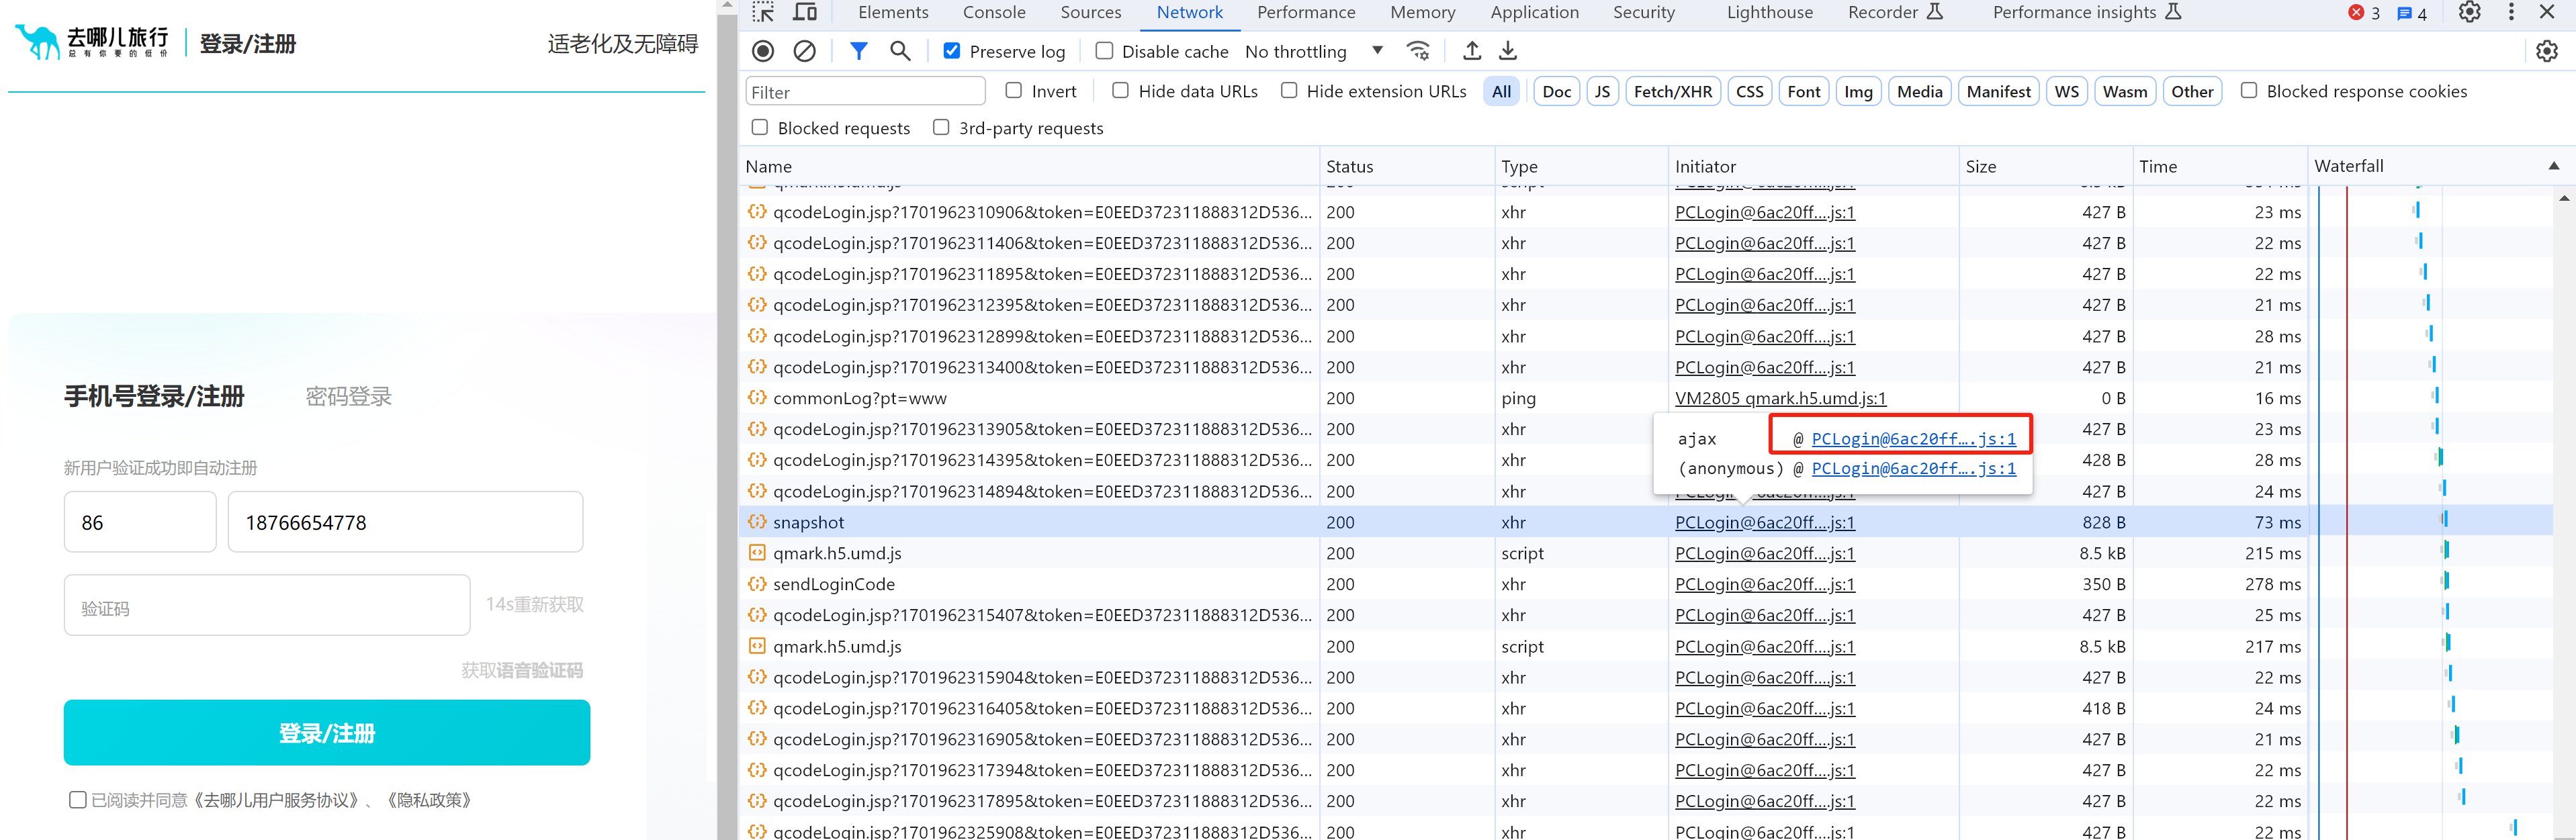Show the 4 issues indicator
The width and height of the screenshot is (2576, 840).
coord(2412,13)
